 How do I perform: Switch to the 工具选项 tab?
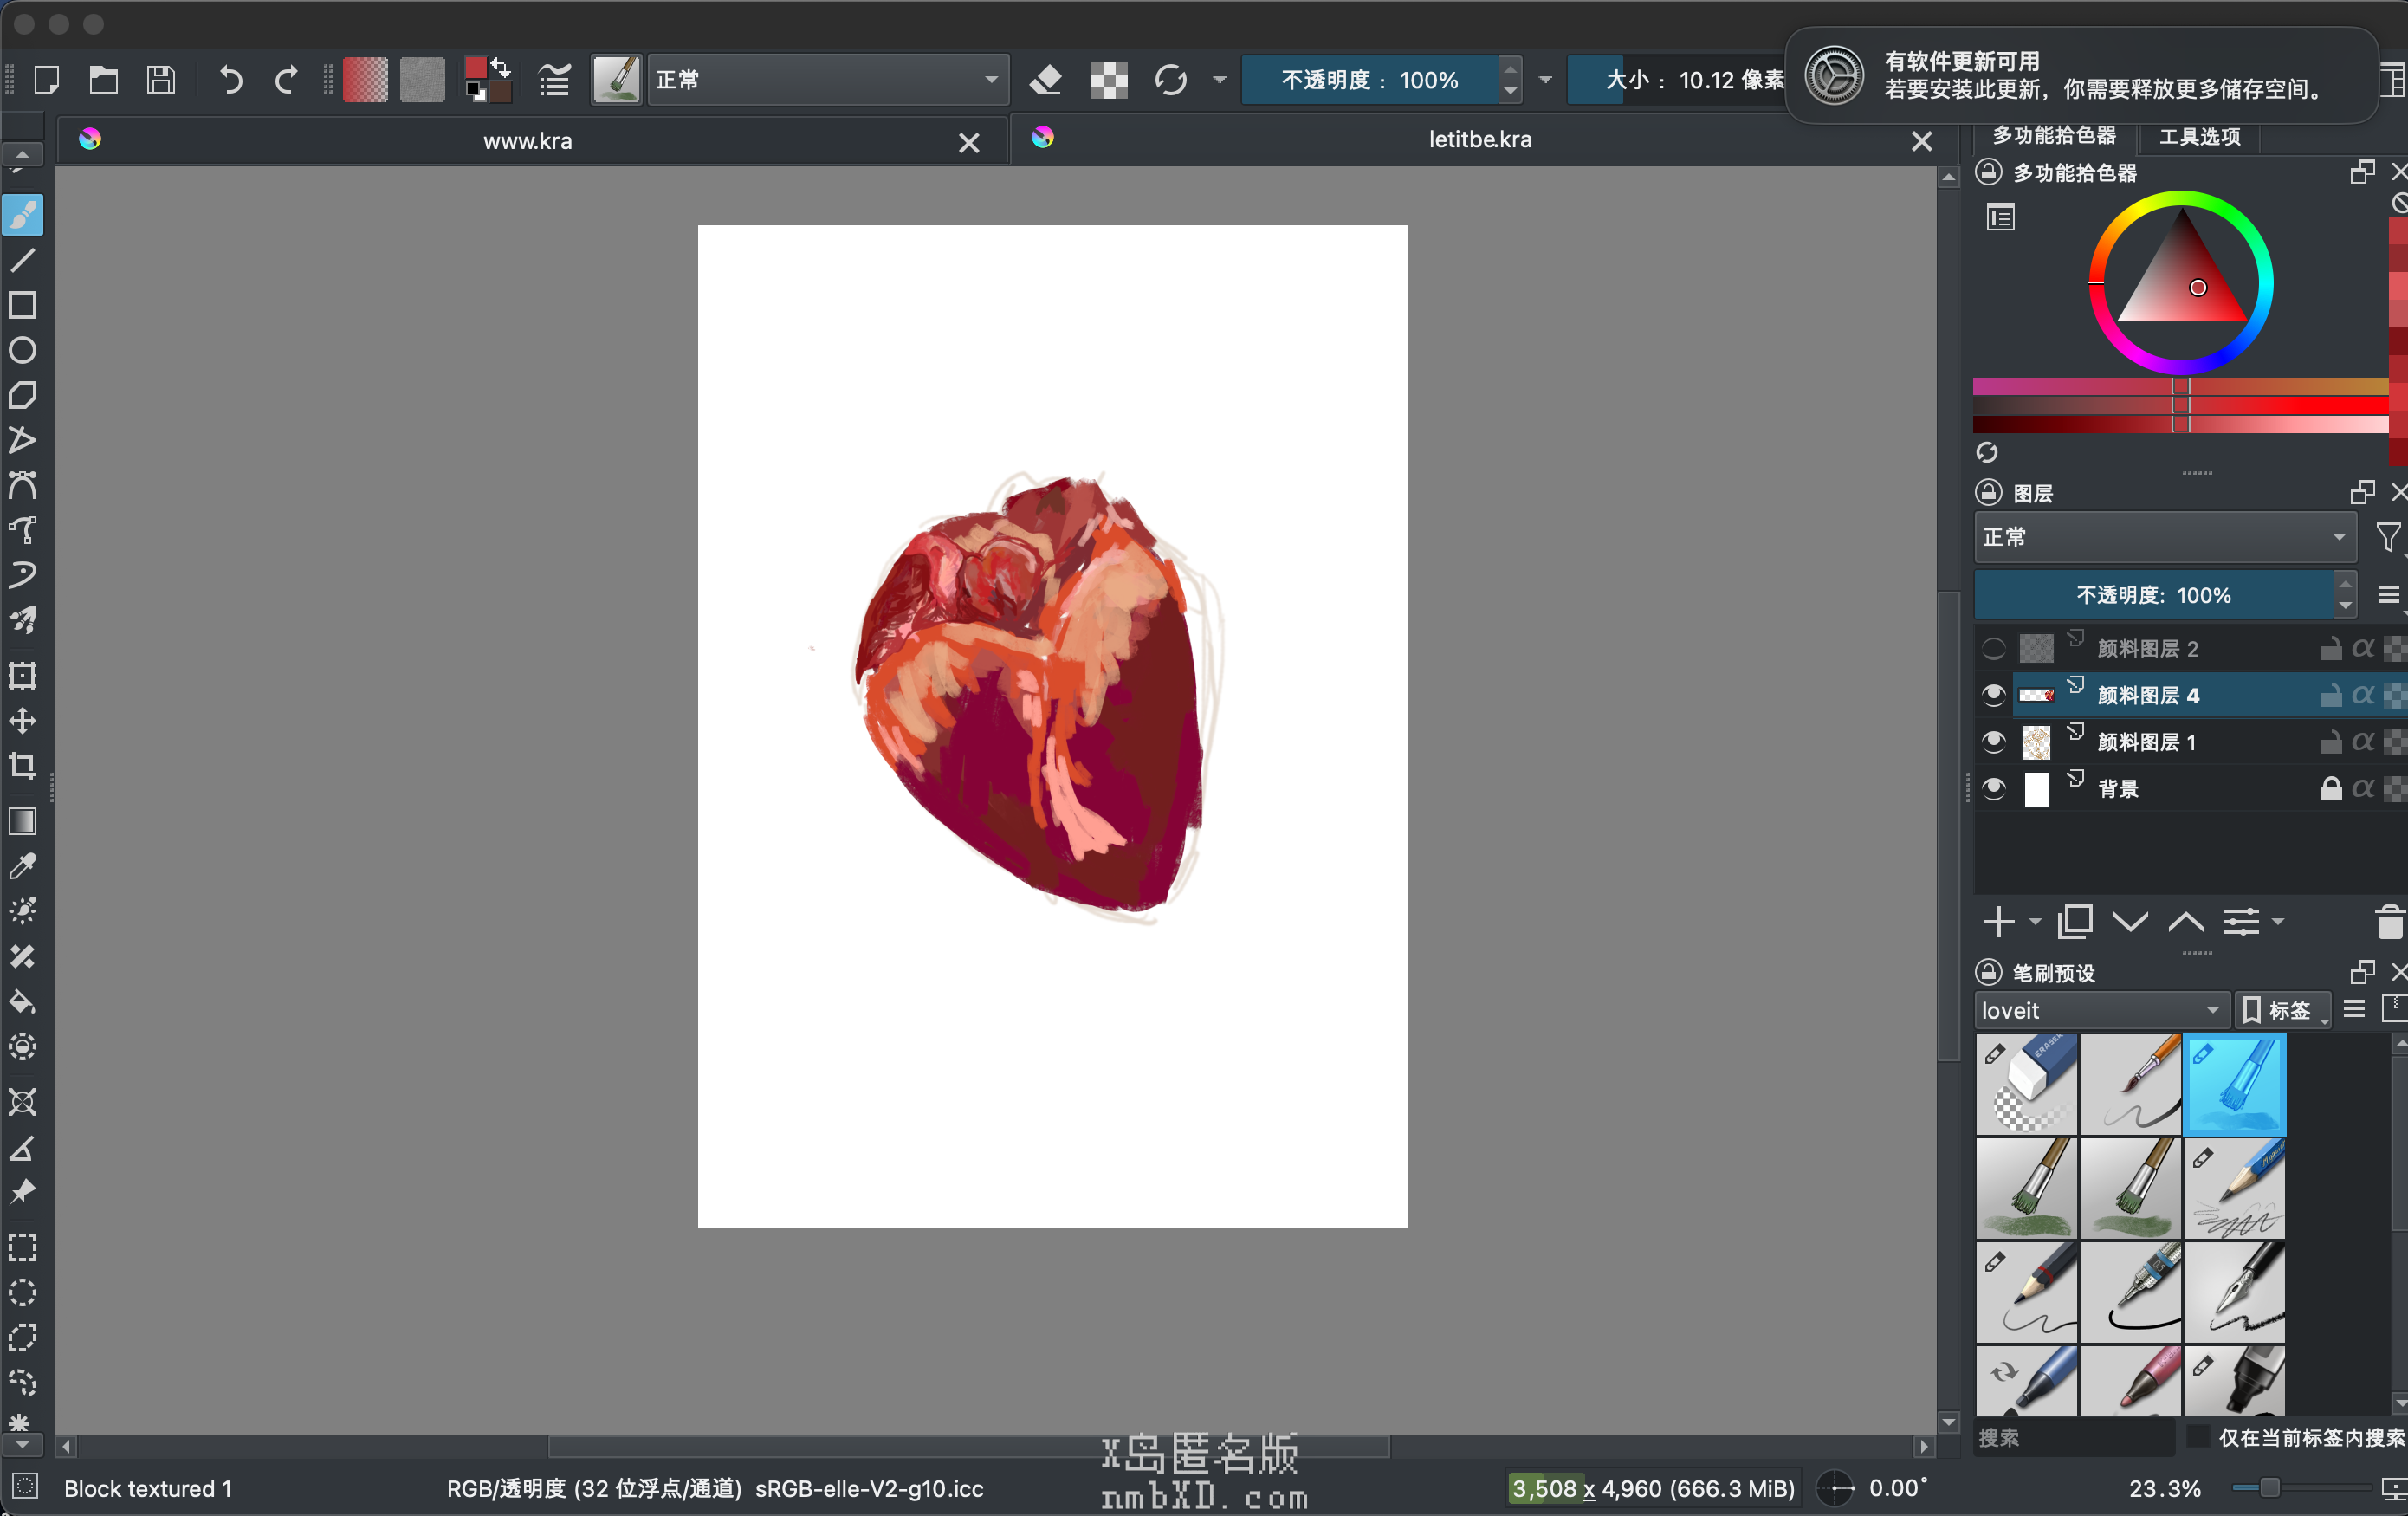point(2199,136)
